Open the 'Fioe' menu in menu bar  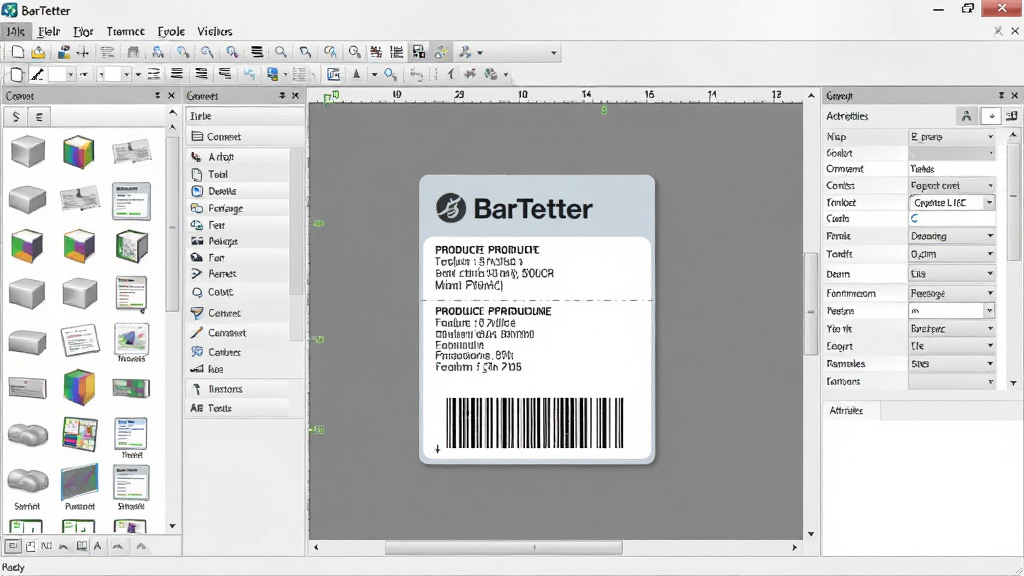(x=83, y=31)
